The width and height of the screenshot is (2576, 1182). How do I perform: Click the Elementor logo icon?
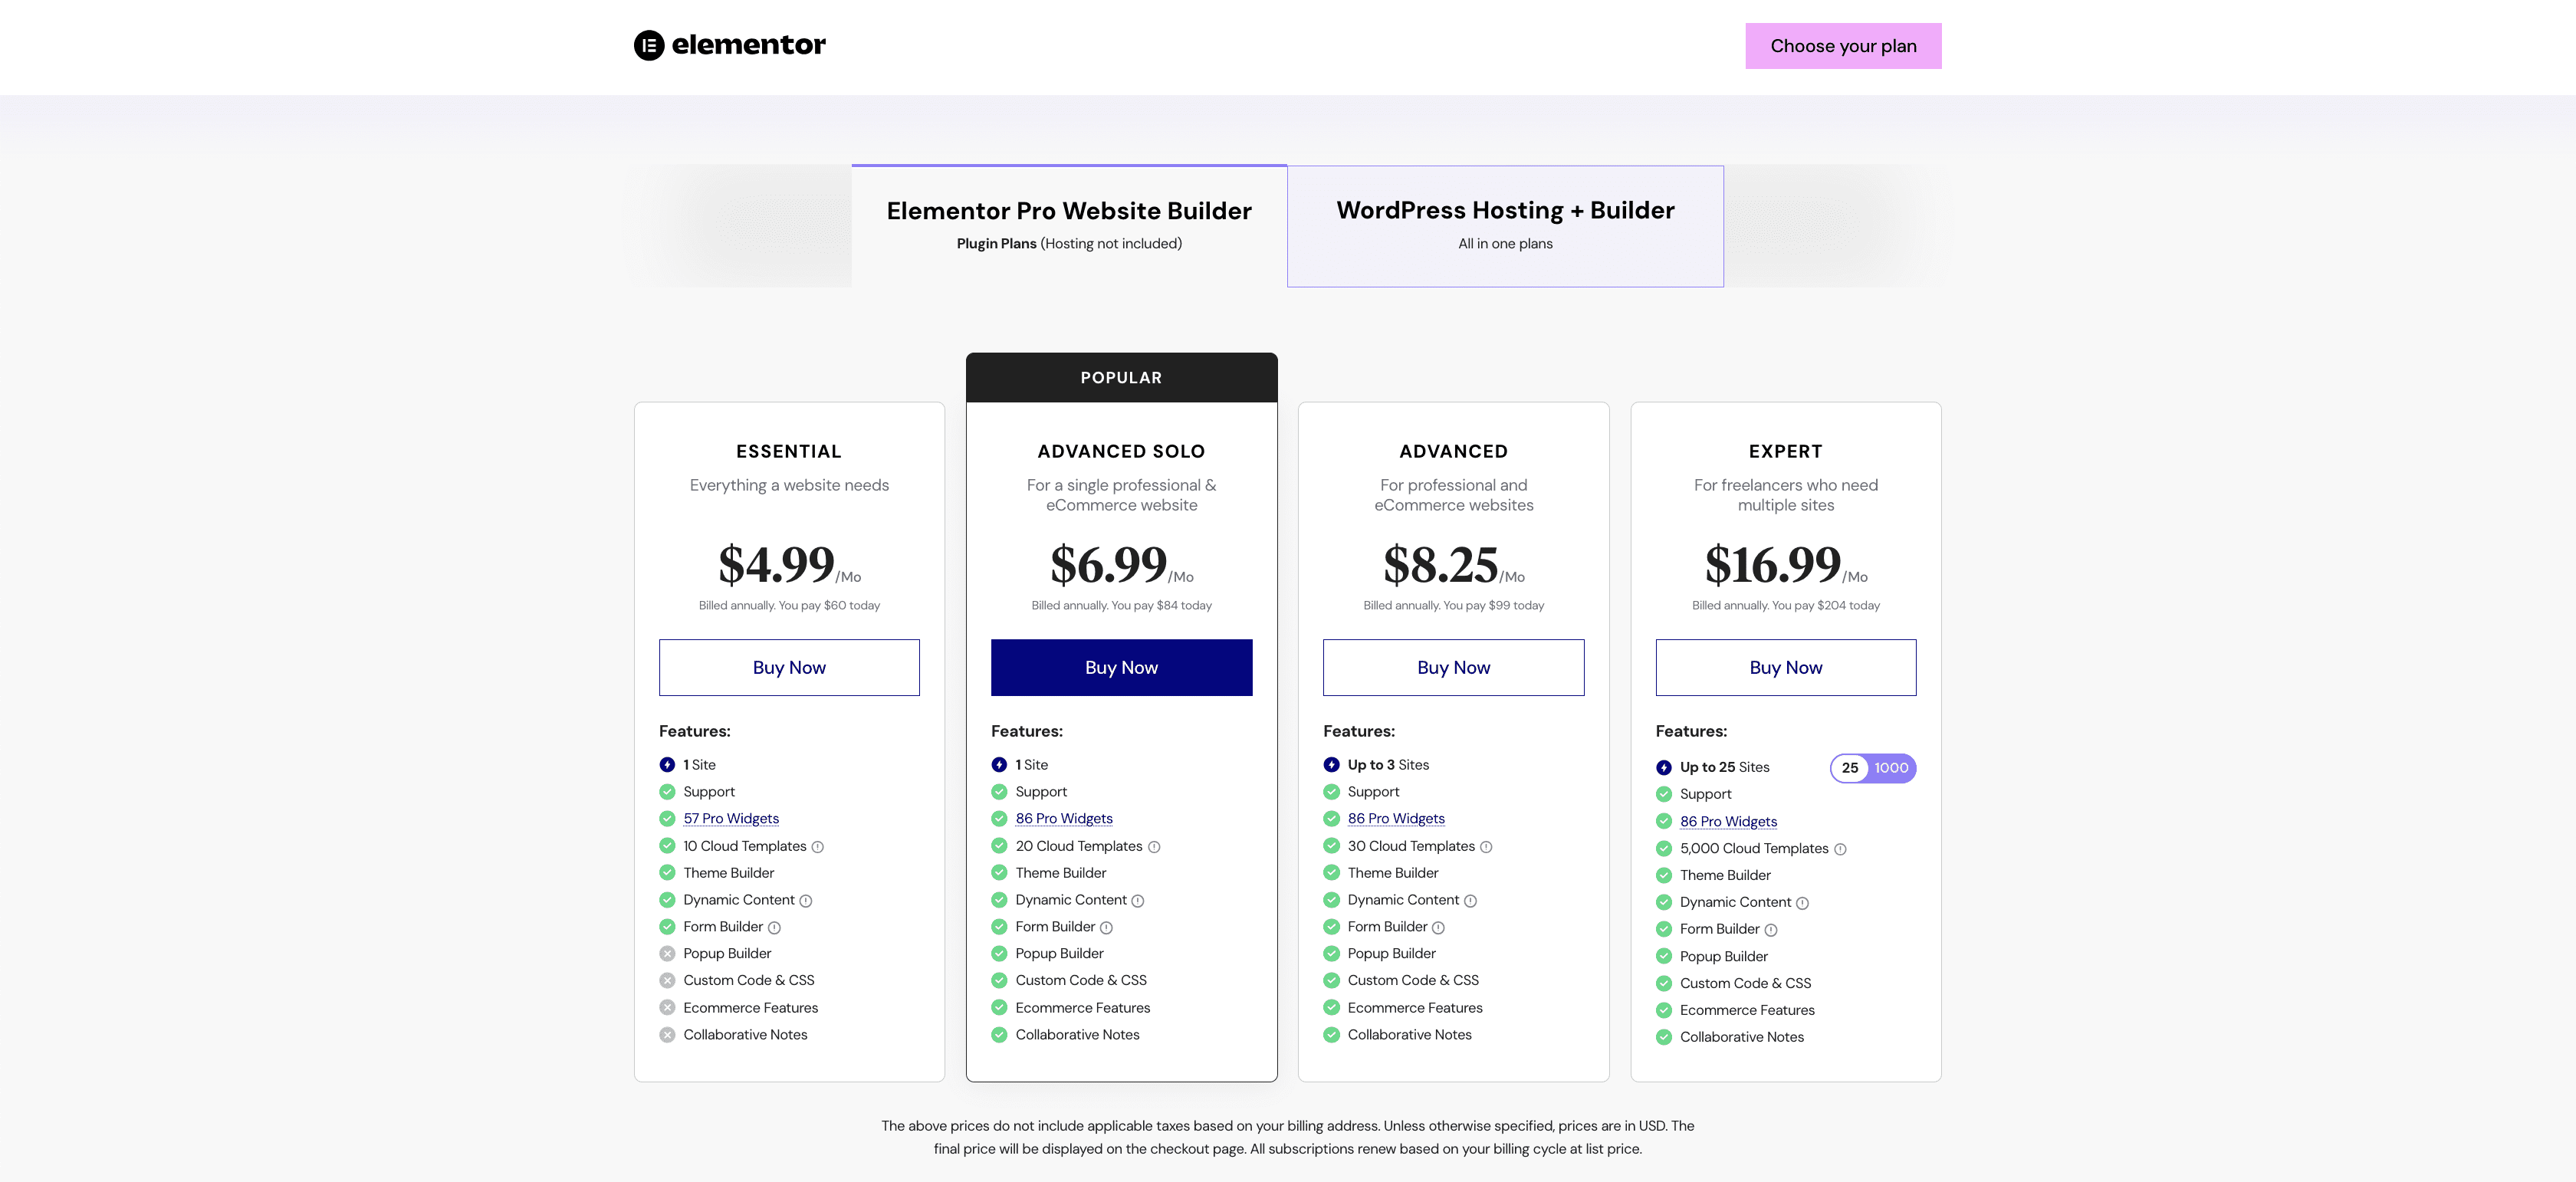(x=649, y=45)
